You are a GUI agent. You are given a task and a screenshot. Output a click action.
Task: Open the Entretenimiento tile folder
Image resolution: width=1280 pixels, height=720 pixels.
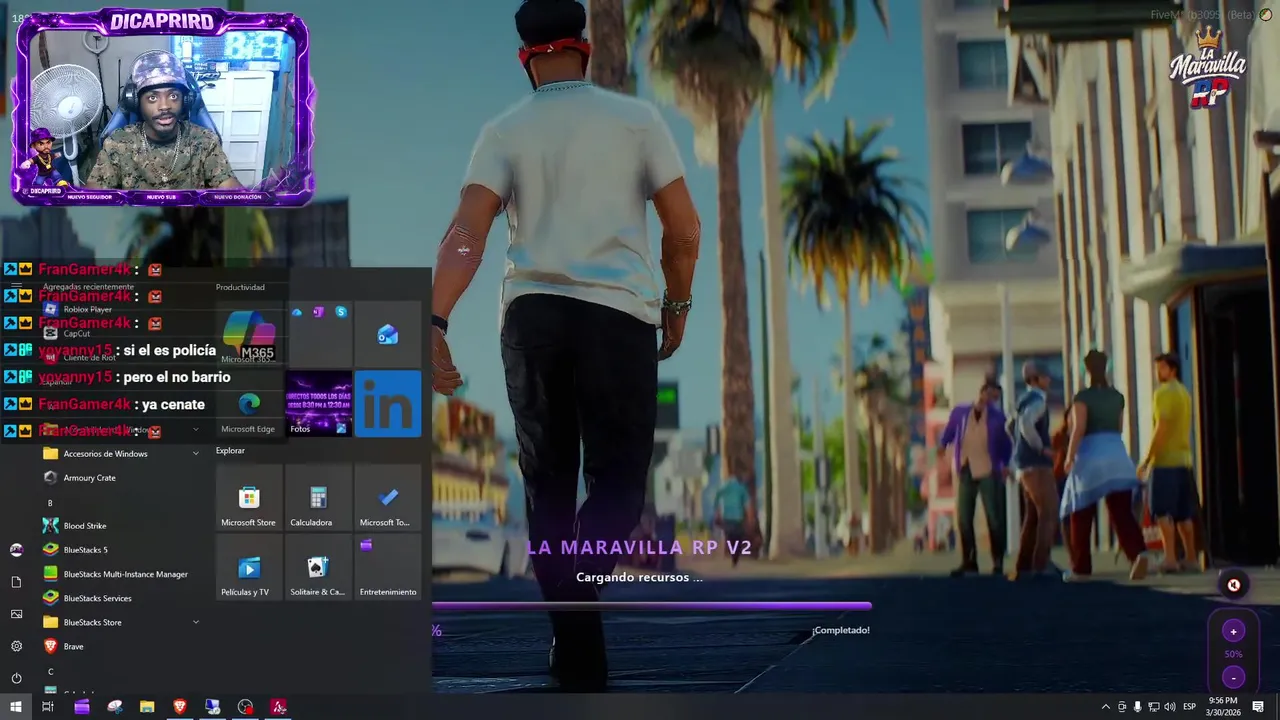(388, 567)
